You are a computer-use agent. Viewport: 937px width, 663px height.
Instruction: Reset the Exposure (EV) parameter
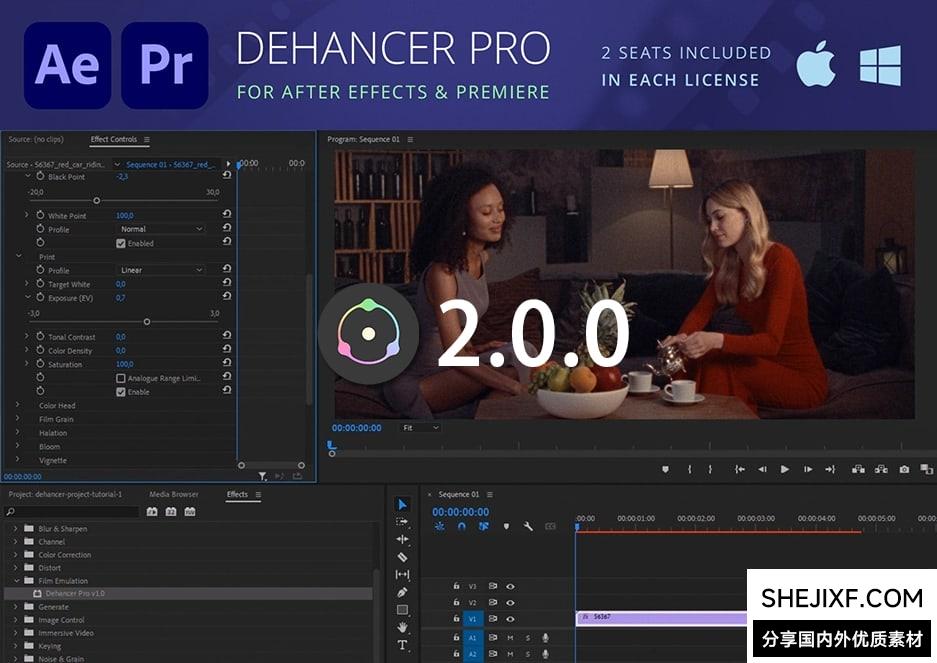click(227, 298)
